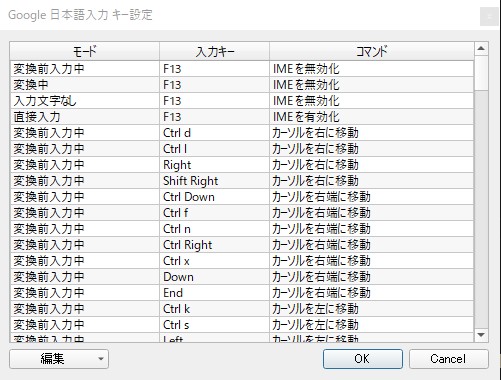
Task: Click カーソルを右端に移動 command in Ctrl x row
Action: [371, 261]
